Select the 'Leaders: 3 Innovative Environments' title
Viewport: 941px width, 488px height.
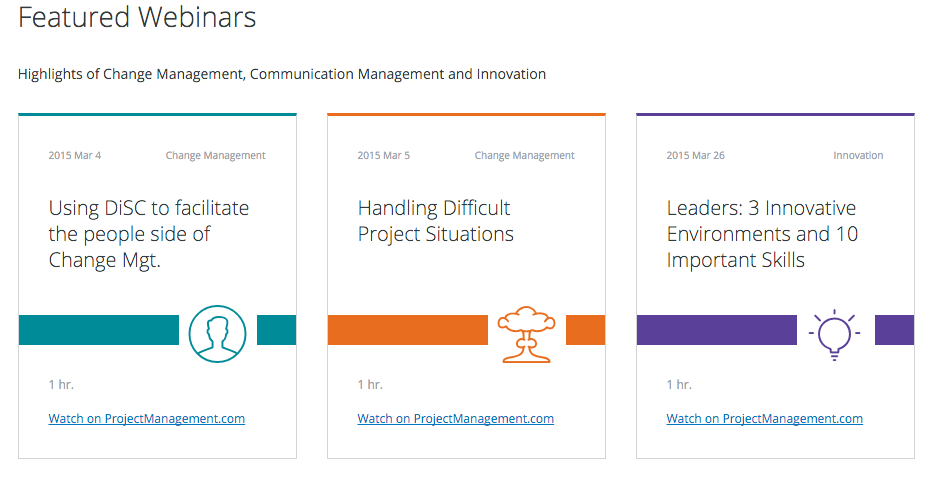tap(762, 234)
